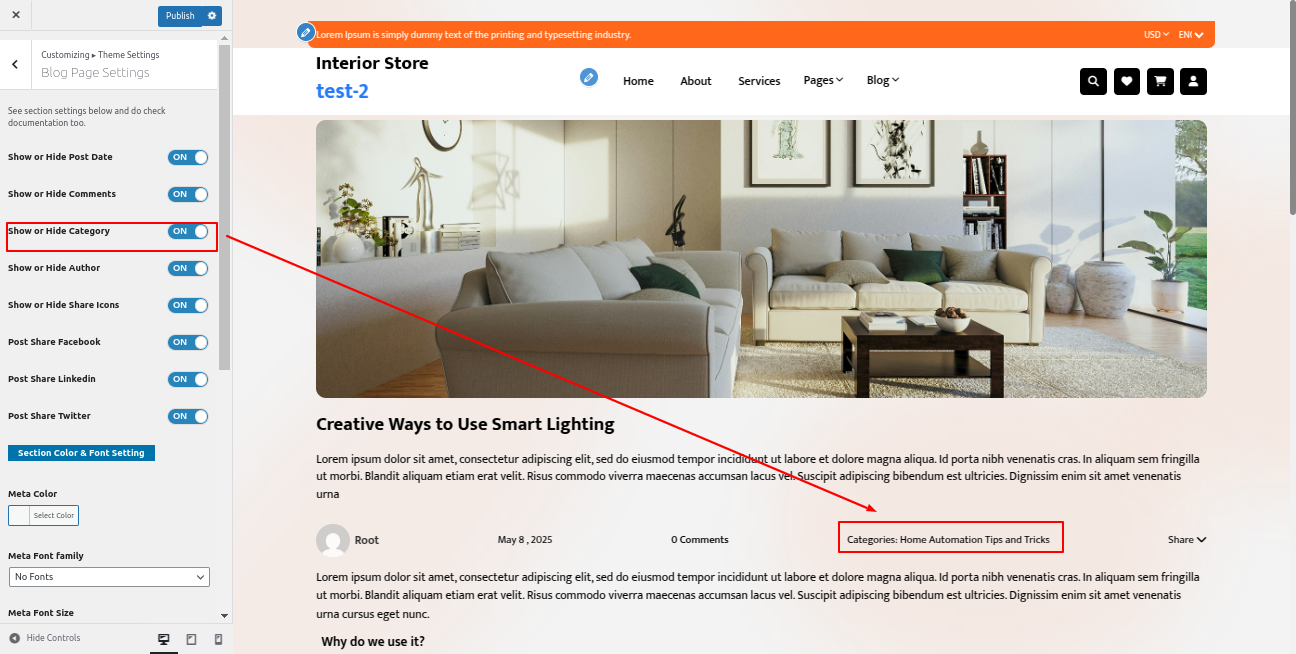This screenshot has width=1296, height=654.
Task: Switch to desktop preview device icon
Action: click(x=164, y=639)
